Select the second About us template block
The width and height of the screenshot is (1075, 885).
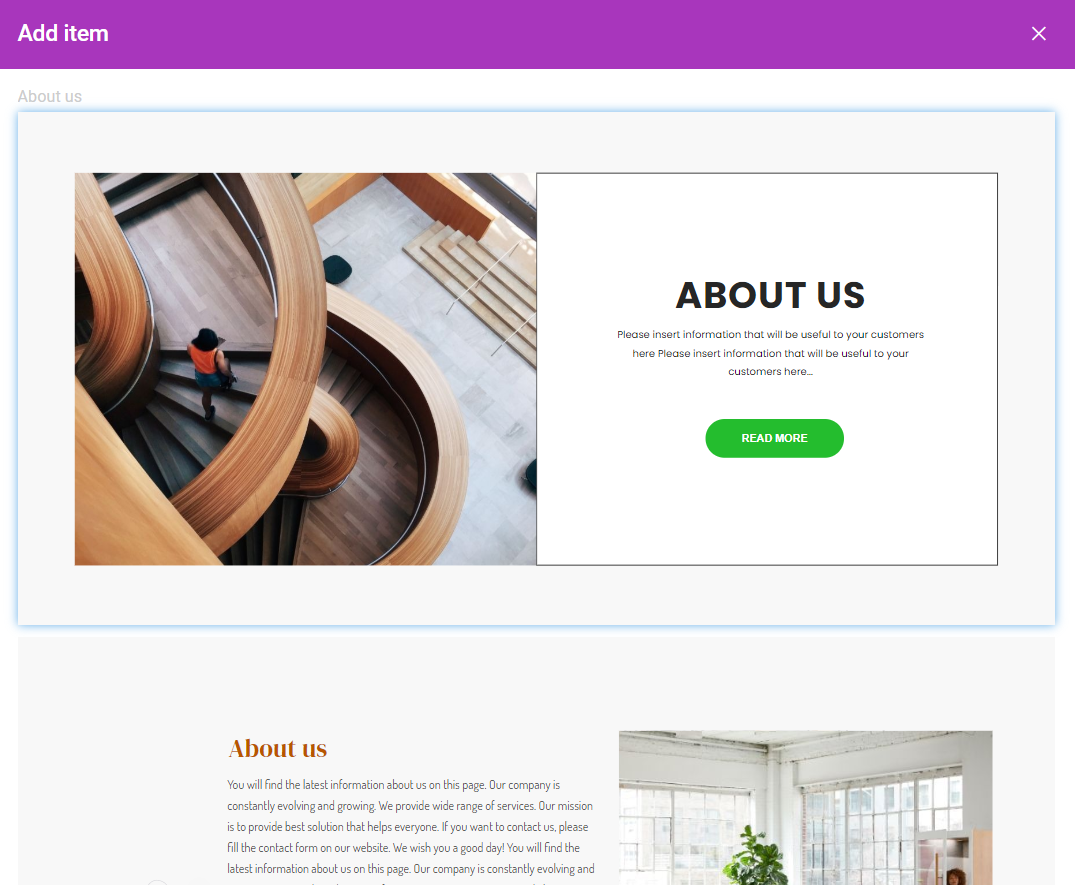click(536, 761)
